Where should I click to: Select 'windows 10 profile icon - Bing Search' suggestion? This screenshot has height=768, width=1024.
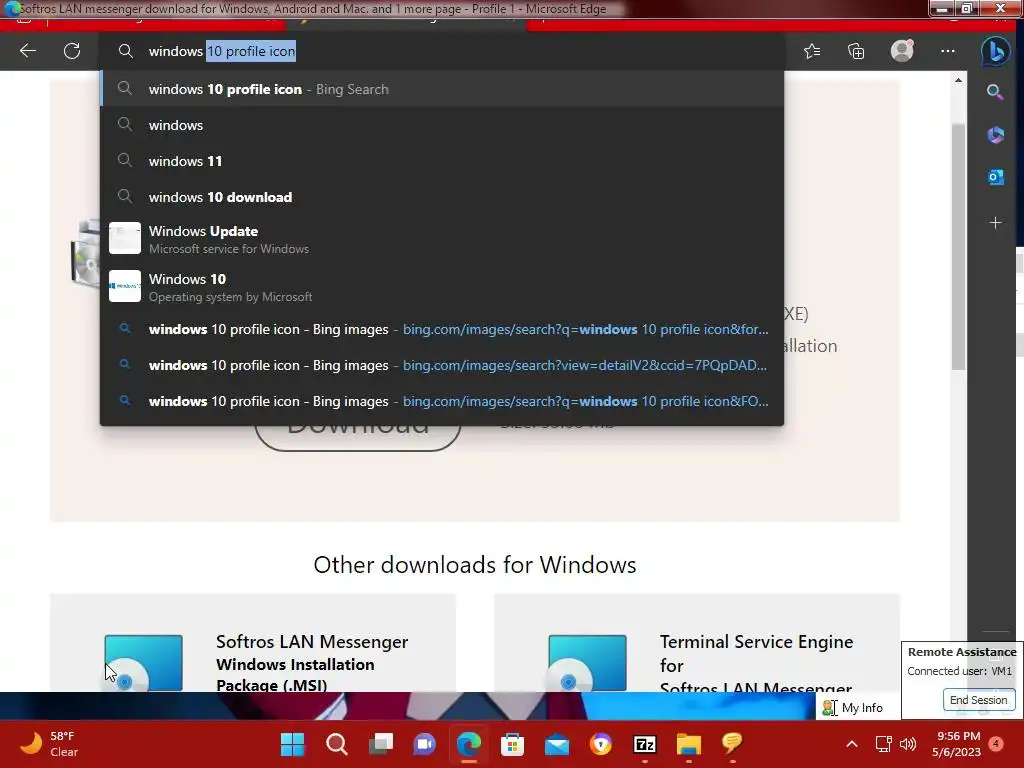point(442,89)
